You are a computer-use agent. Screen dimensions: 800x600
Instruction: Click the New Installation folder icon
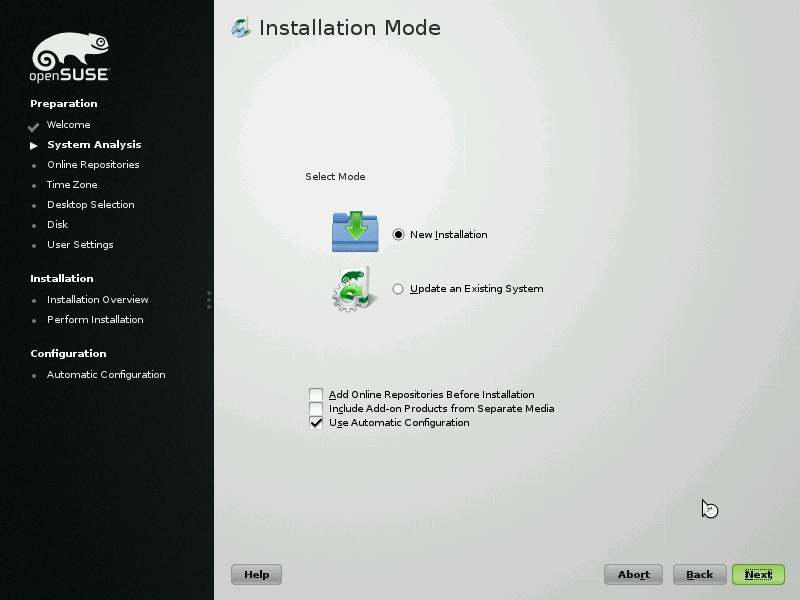pyautogui.click(x=355, y=232)
